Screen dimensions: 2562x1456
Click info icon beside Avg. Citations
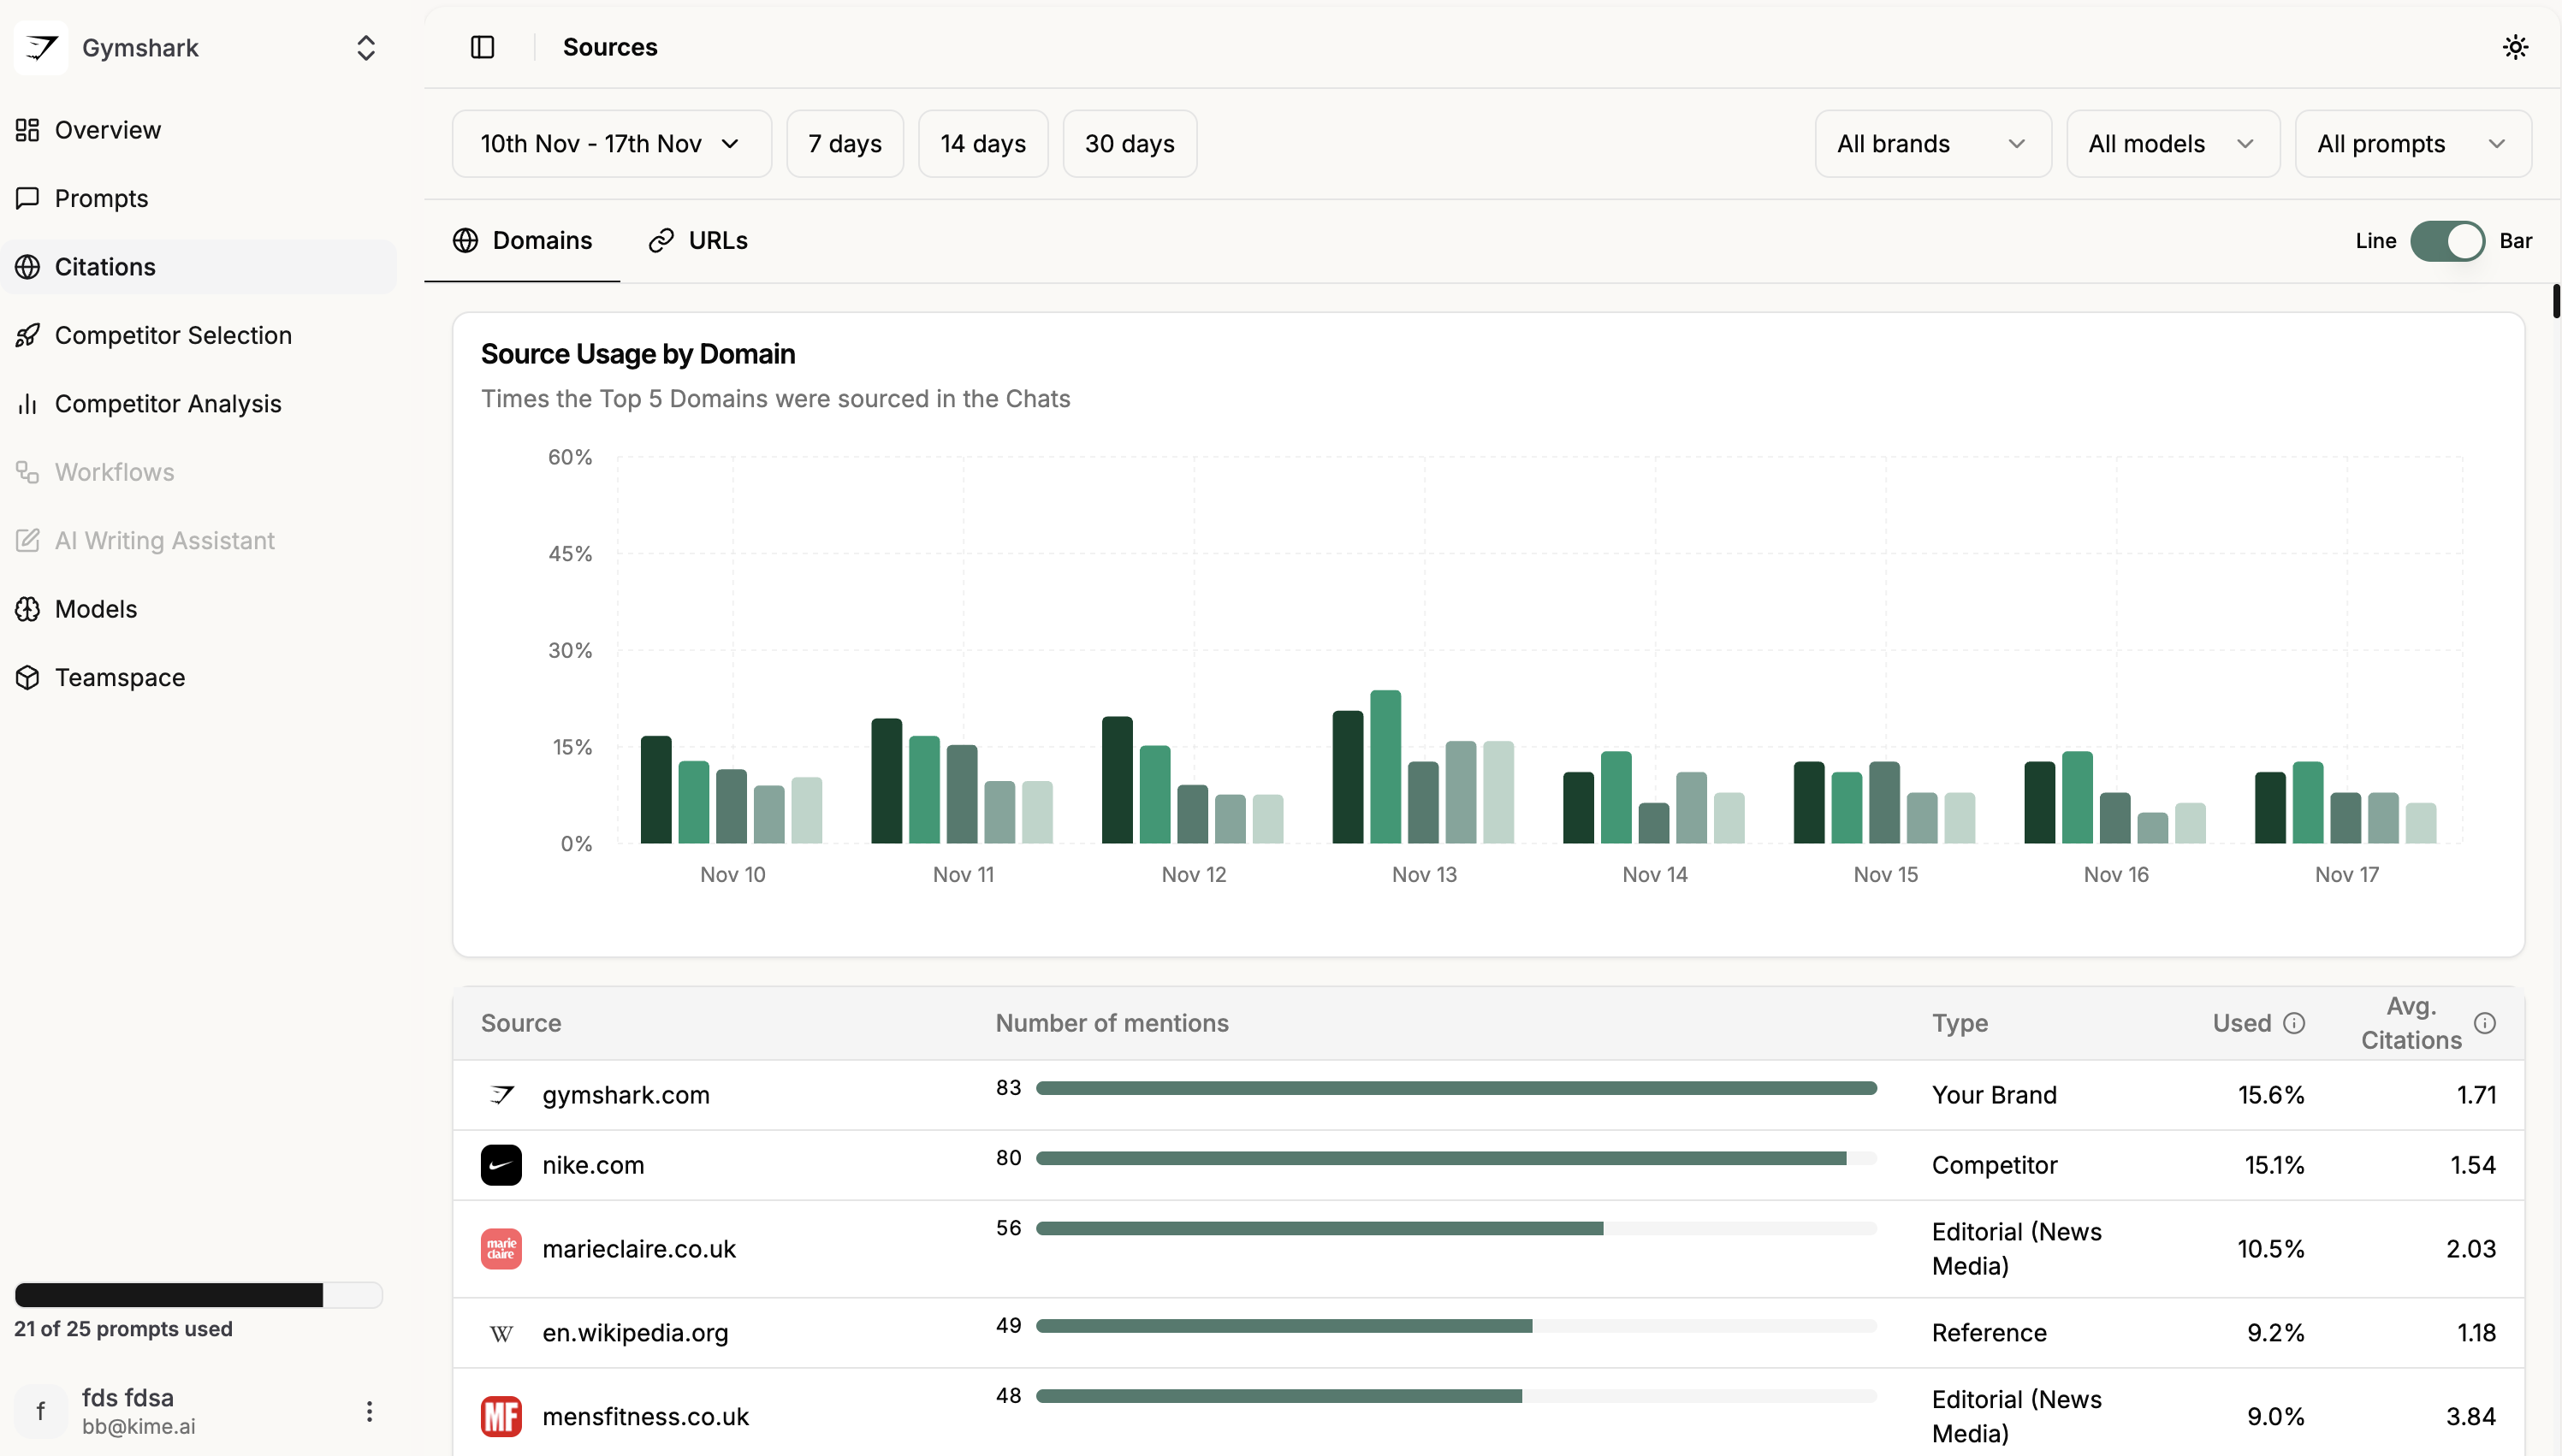tap(2484, 1023)
